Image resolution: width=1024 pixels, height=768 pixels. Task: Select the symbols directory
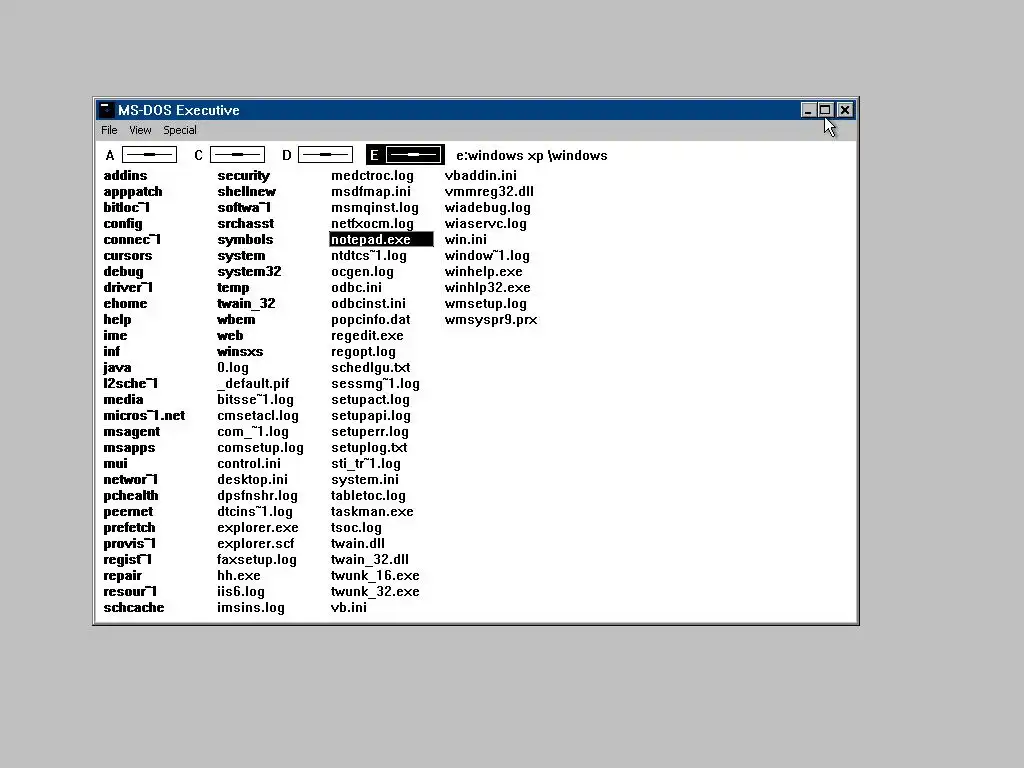[x=246, y=239]
